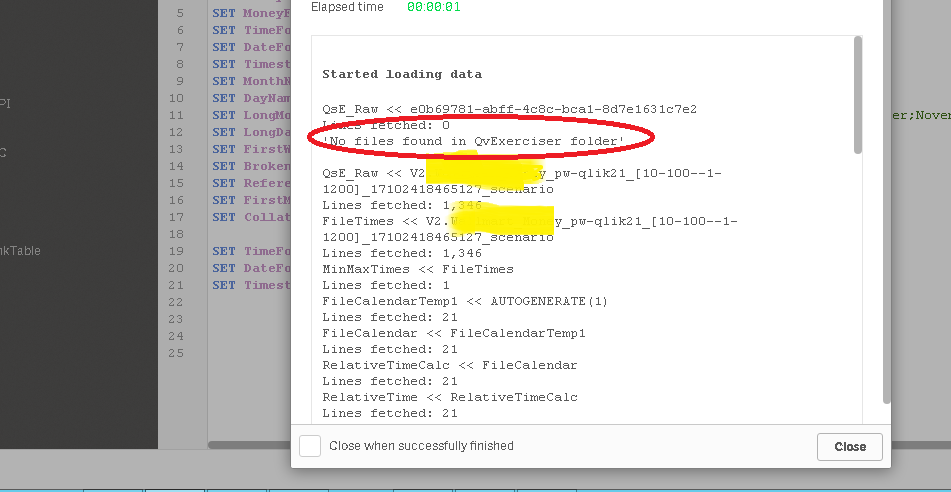The width and height of the screenshot is (951, 492).
Task: Click the load log vertical scrollbar thumb
Action: (x=857, y=95)
